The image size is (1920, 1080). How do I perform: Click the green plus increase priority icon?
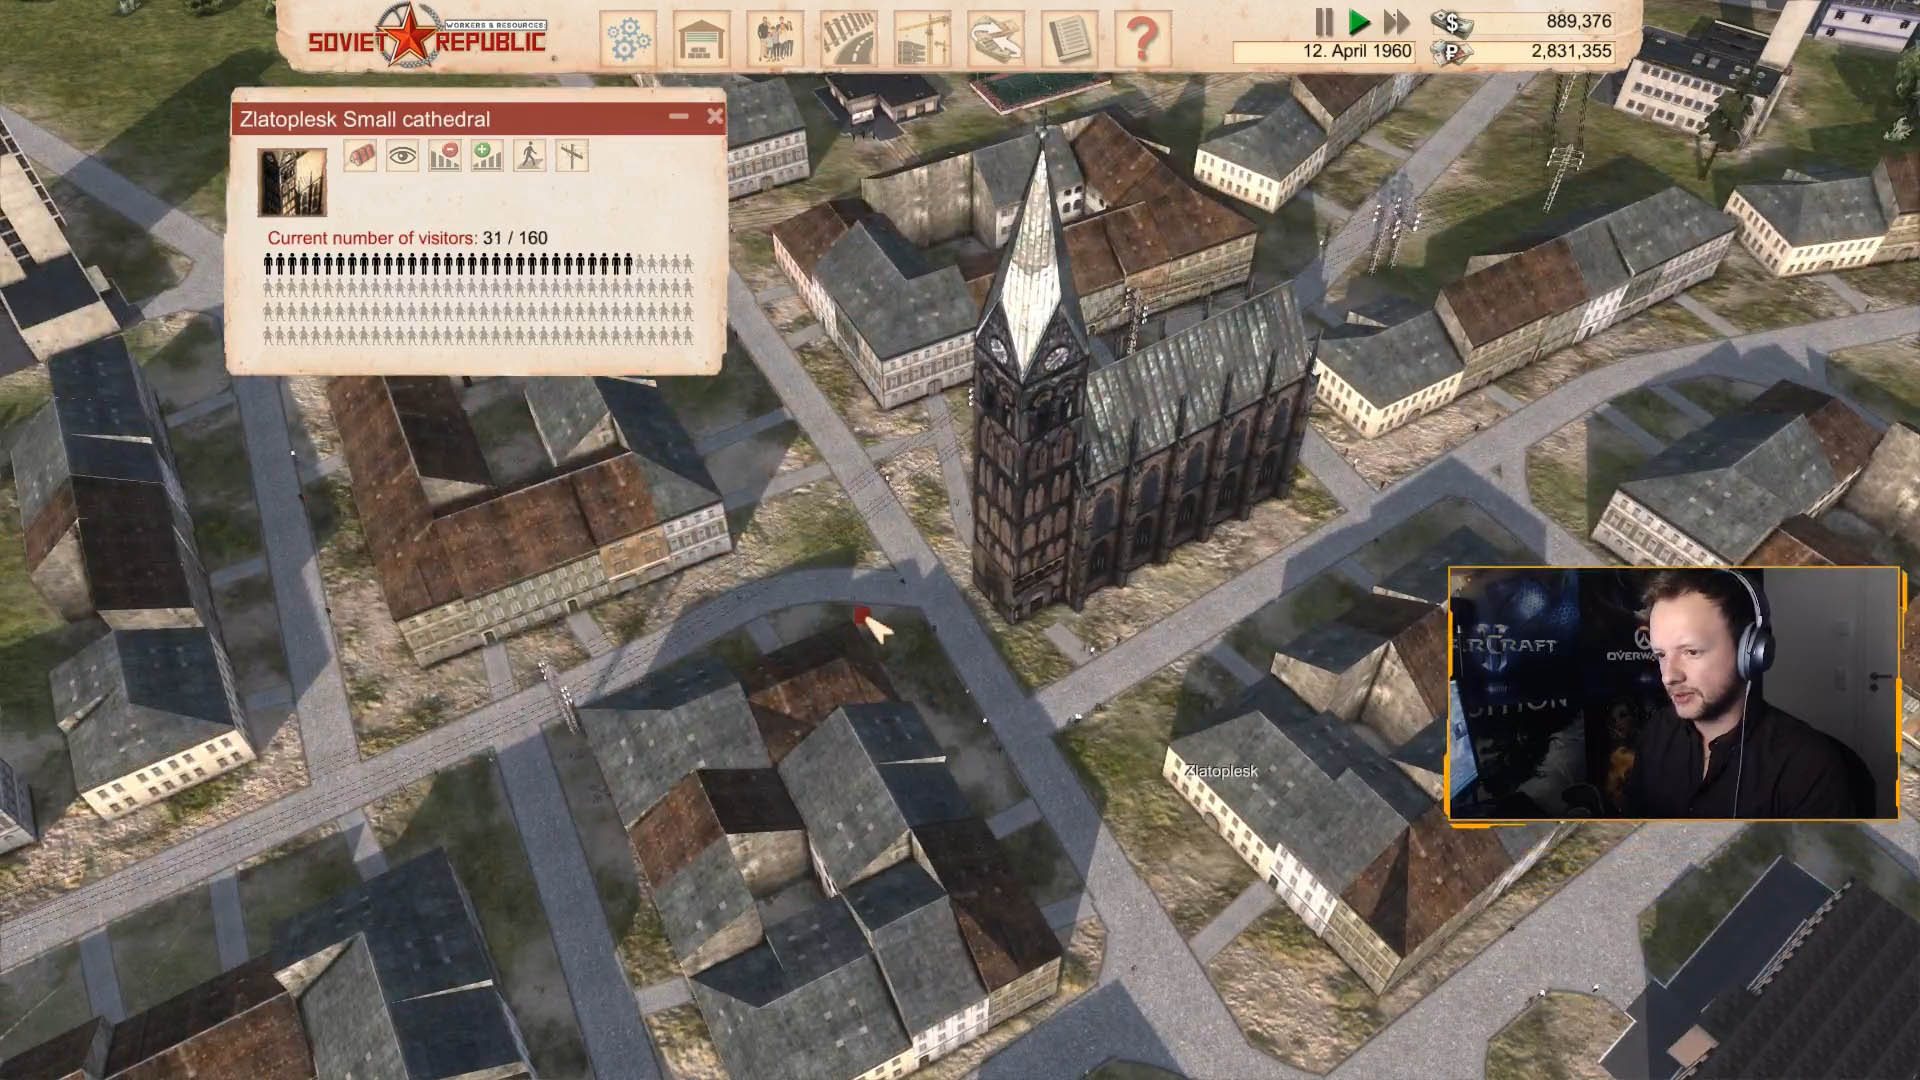coord(487,155)
